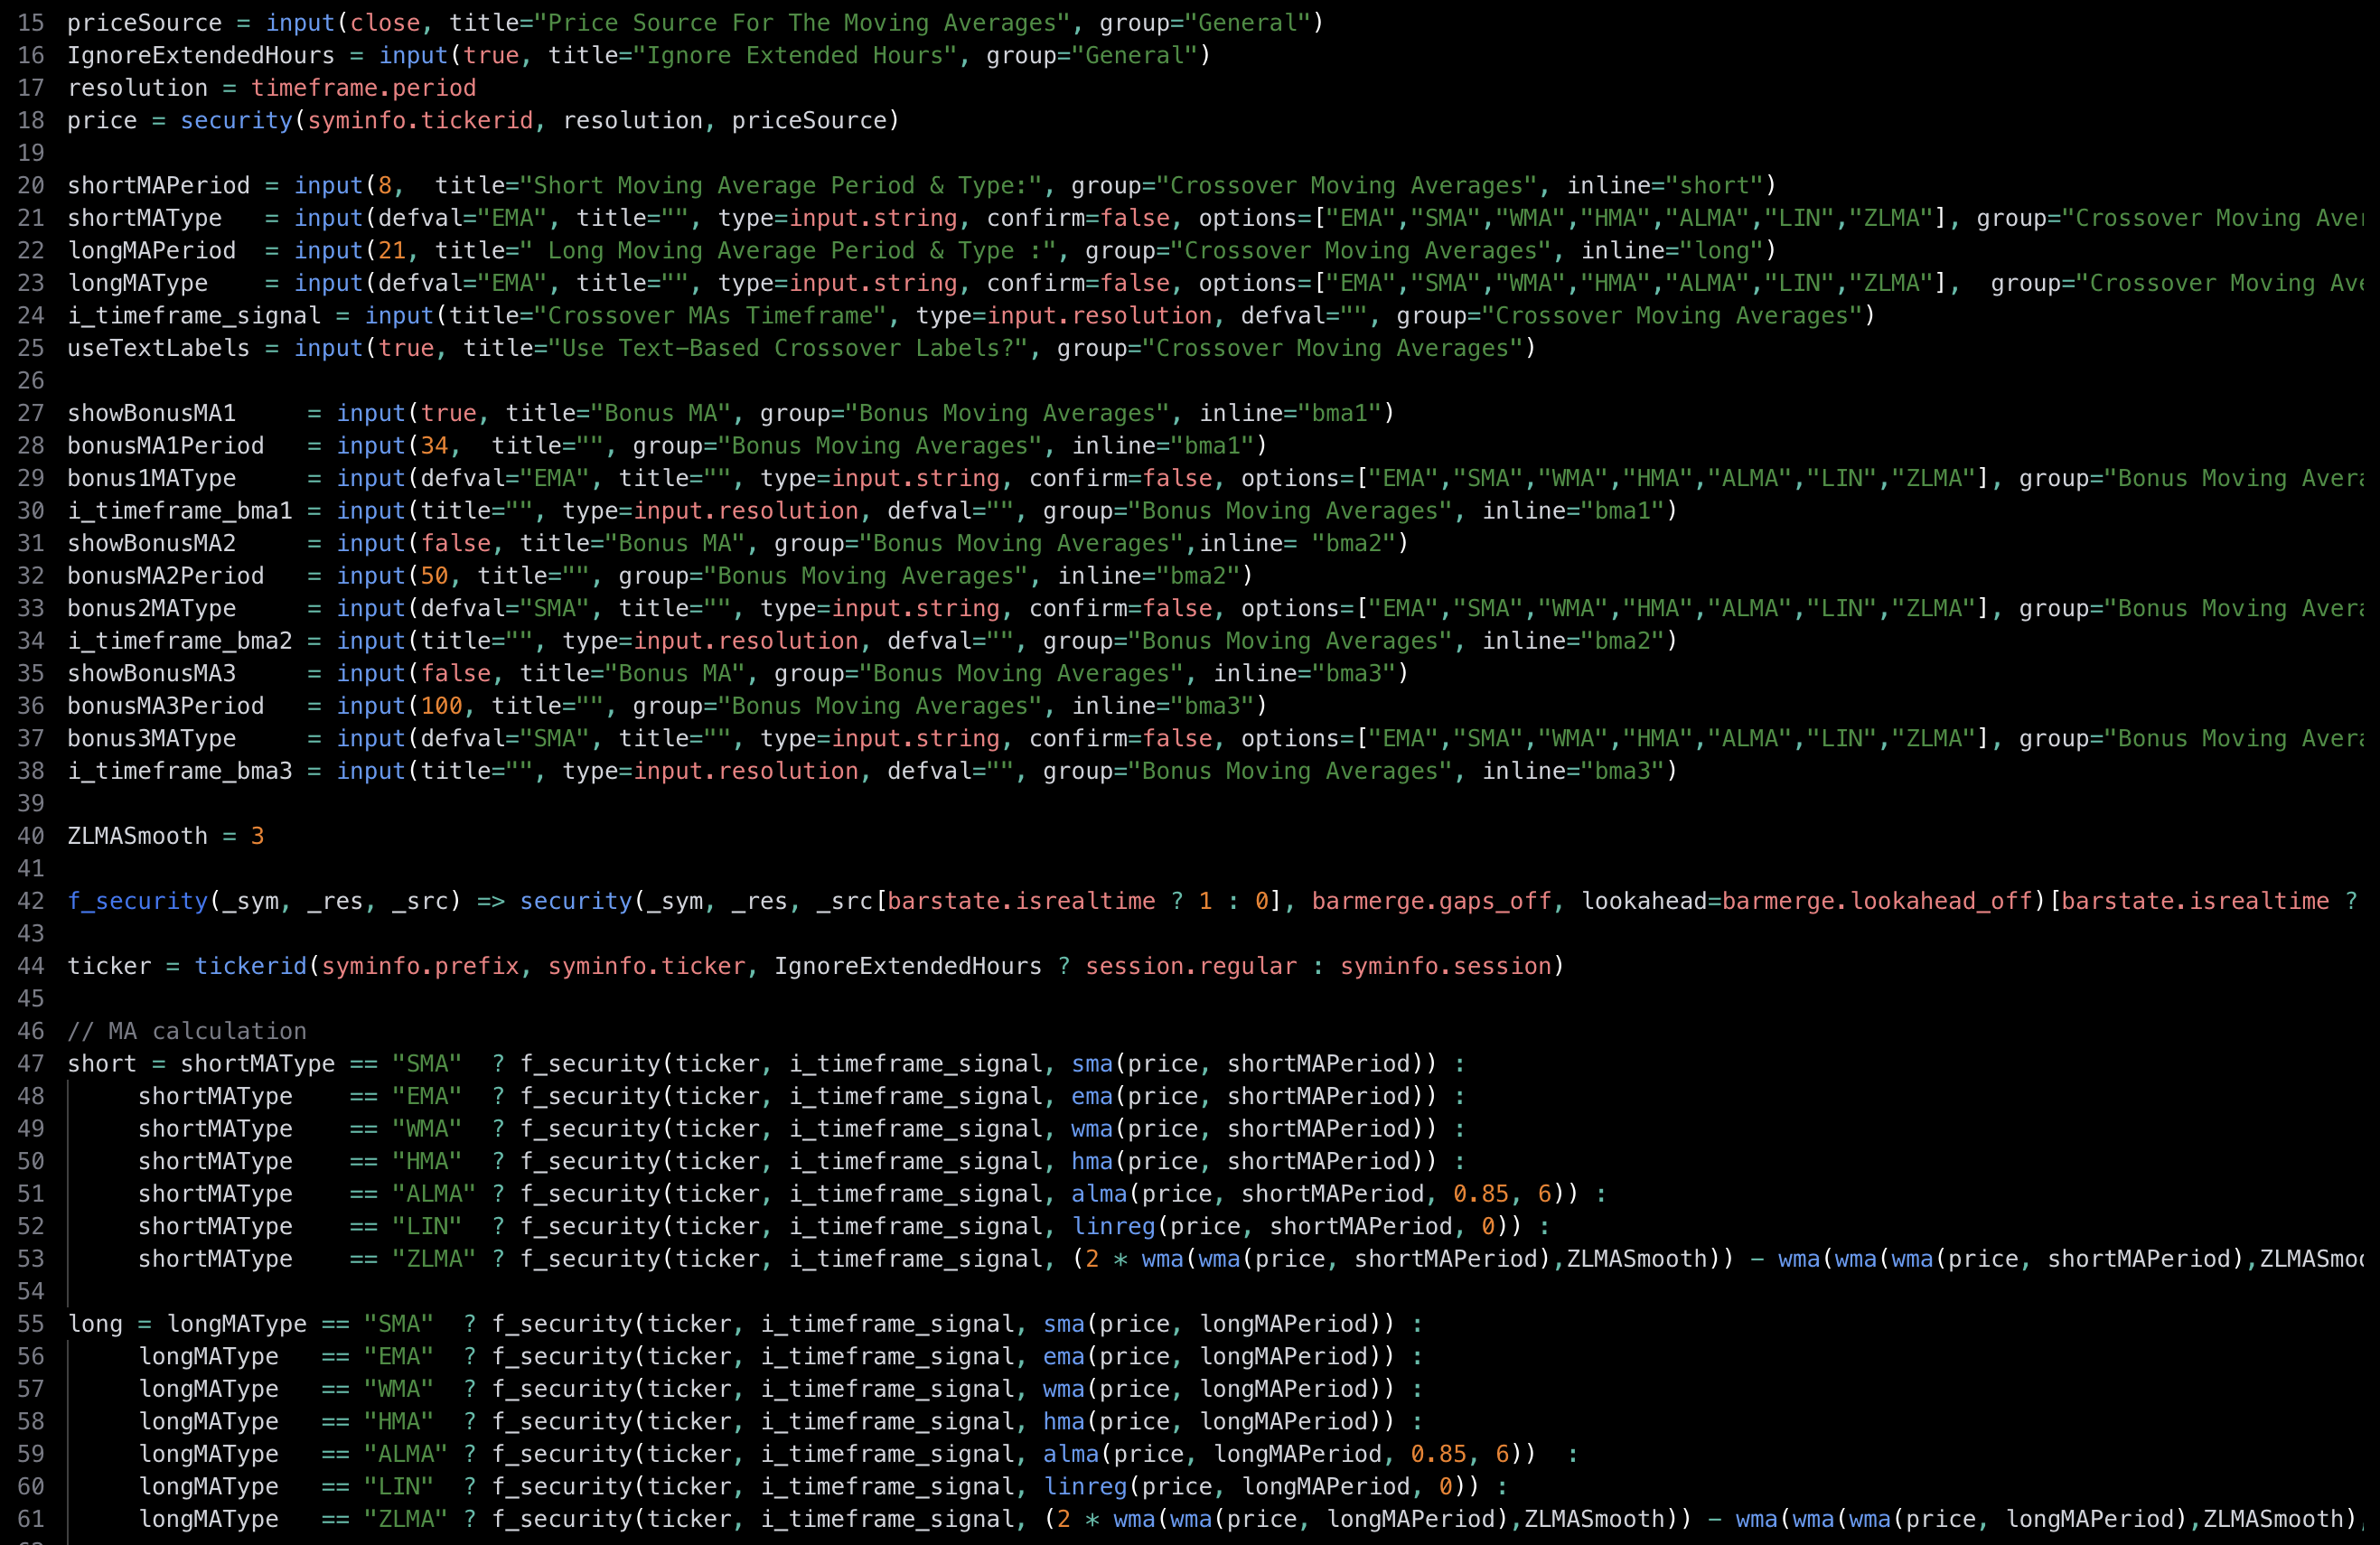Click f_security function definition on line 42
The width and height of the screenshot is (2380, 1545).
point(138,900)
